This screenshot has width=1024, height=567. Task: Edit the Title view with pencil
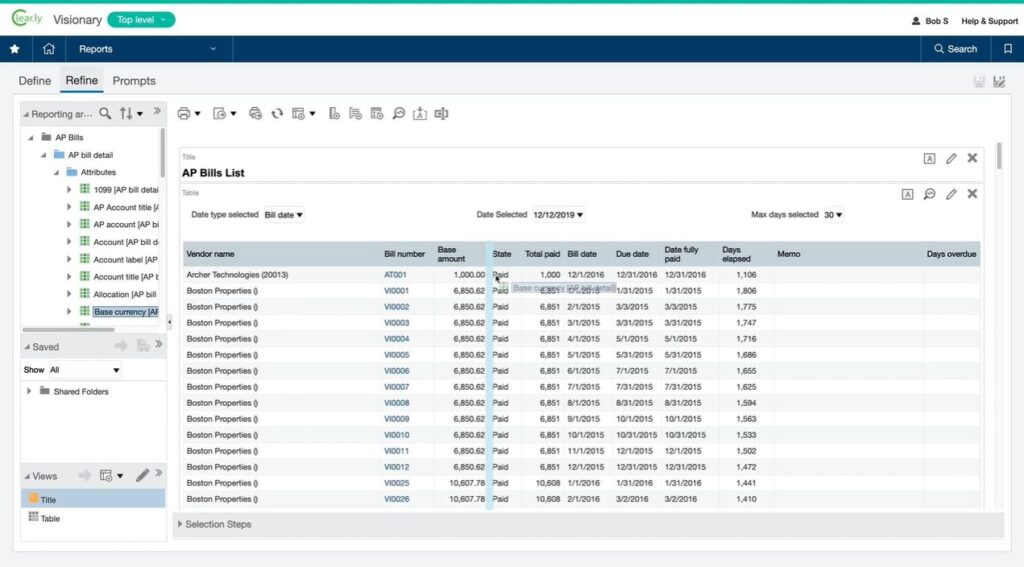951,159
